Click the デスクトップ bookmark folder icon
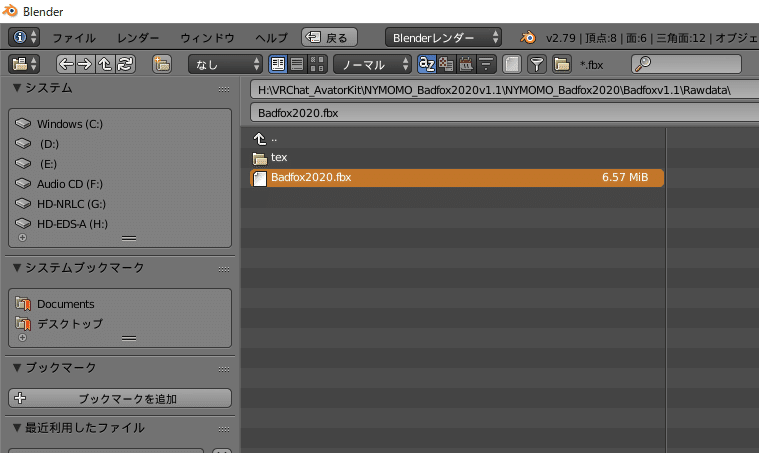This screenshot has width=759, height=453. (x=23, y=323)
